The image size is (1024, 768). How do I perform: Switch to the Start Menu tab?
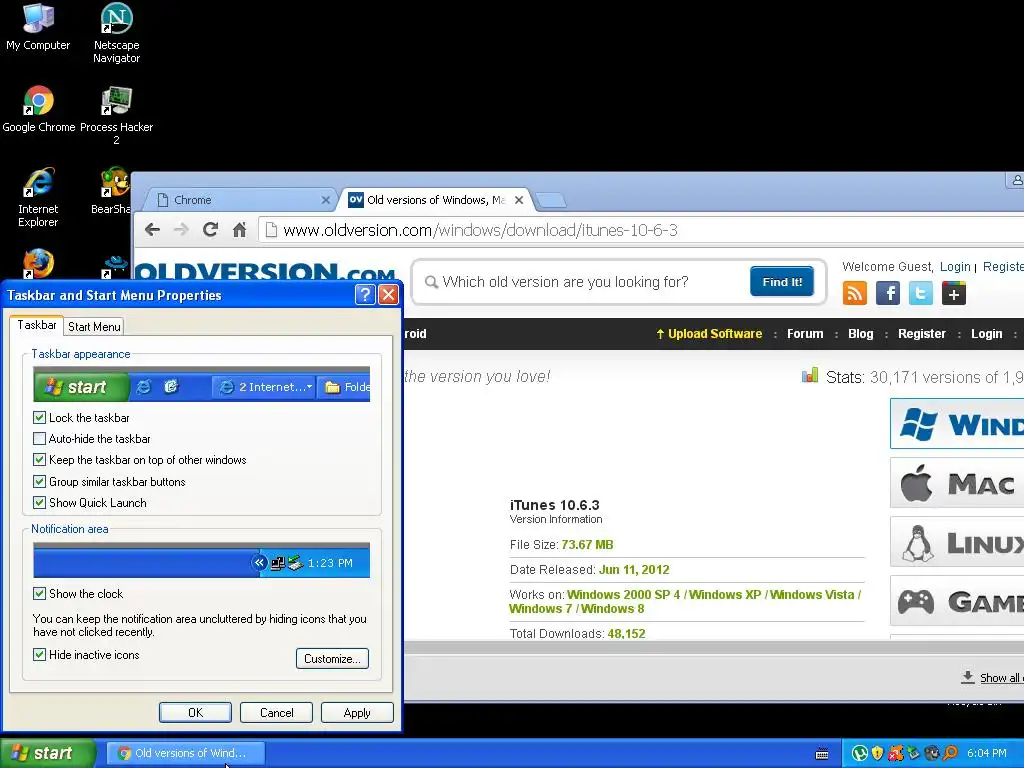(94, 327)
